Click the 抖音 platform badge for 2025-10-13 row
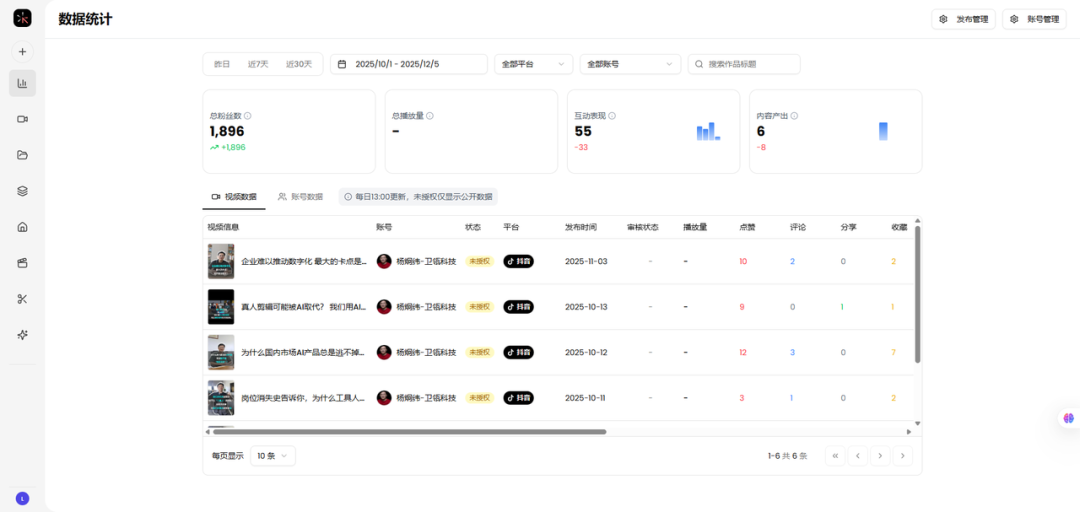1080x512 pixels. 519,307
